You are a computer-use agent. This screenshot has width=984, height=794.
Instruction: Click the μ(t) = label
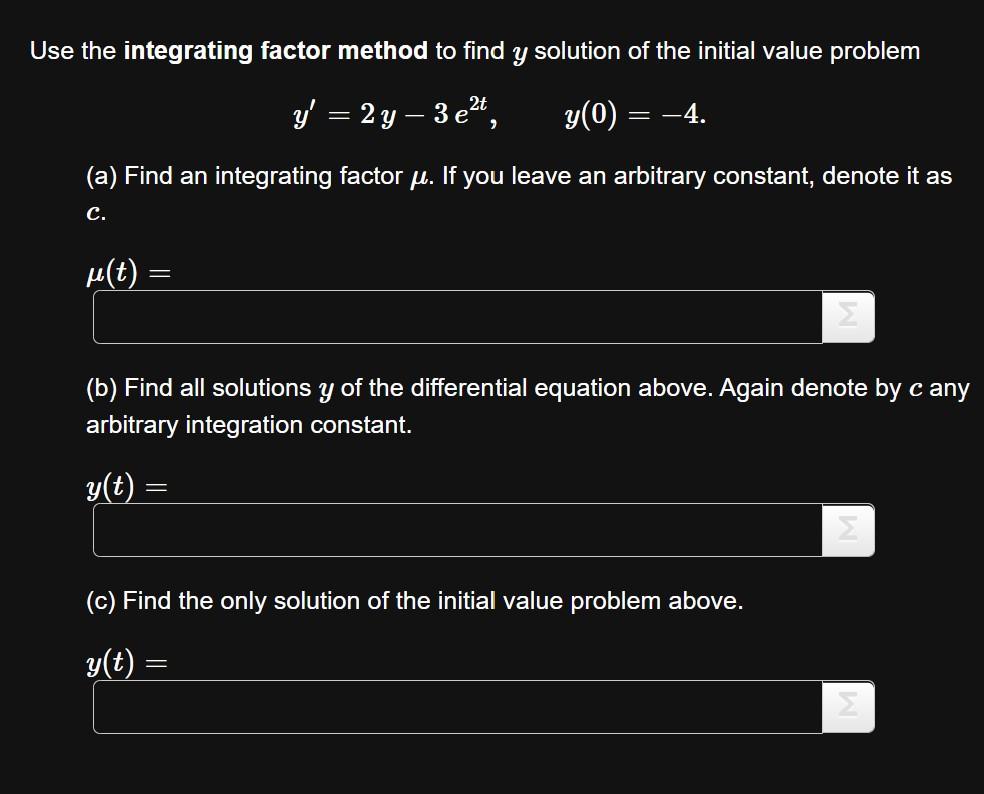(x=129, y=273)
